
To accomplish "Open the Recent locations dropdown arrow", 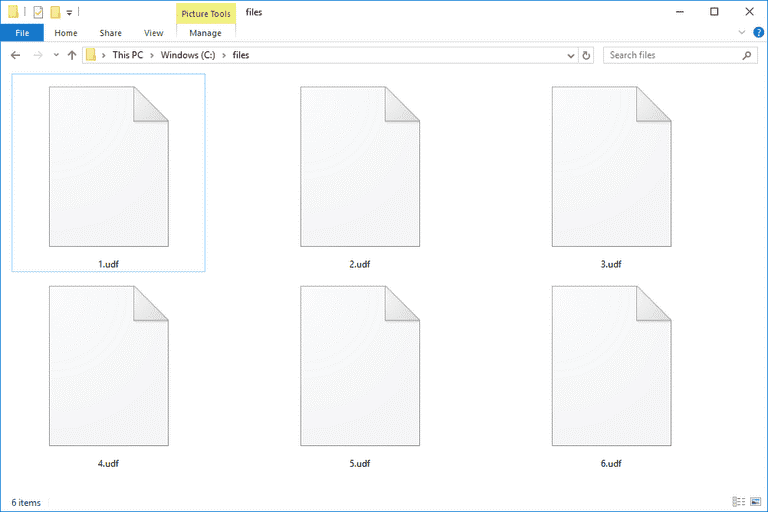I will [55, 56].
